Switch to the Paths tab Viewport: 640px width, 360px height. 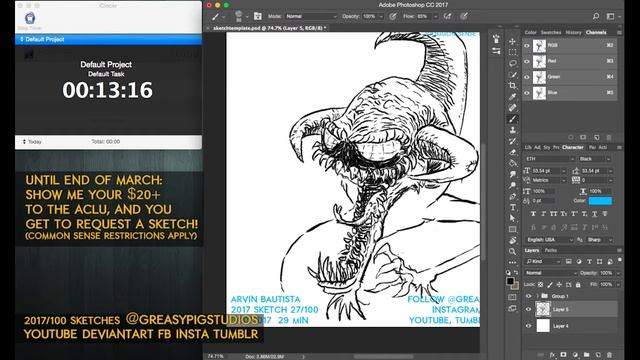551,250
